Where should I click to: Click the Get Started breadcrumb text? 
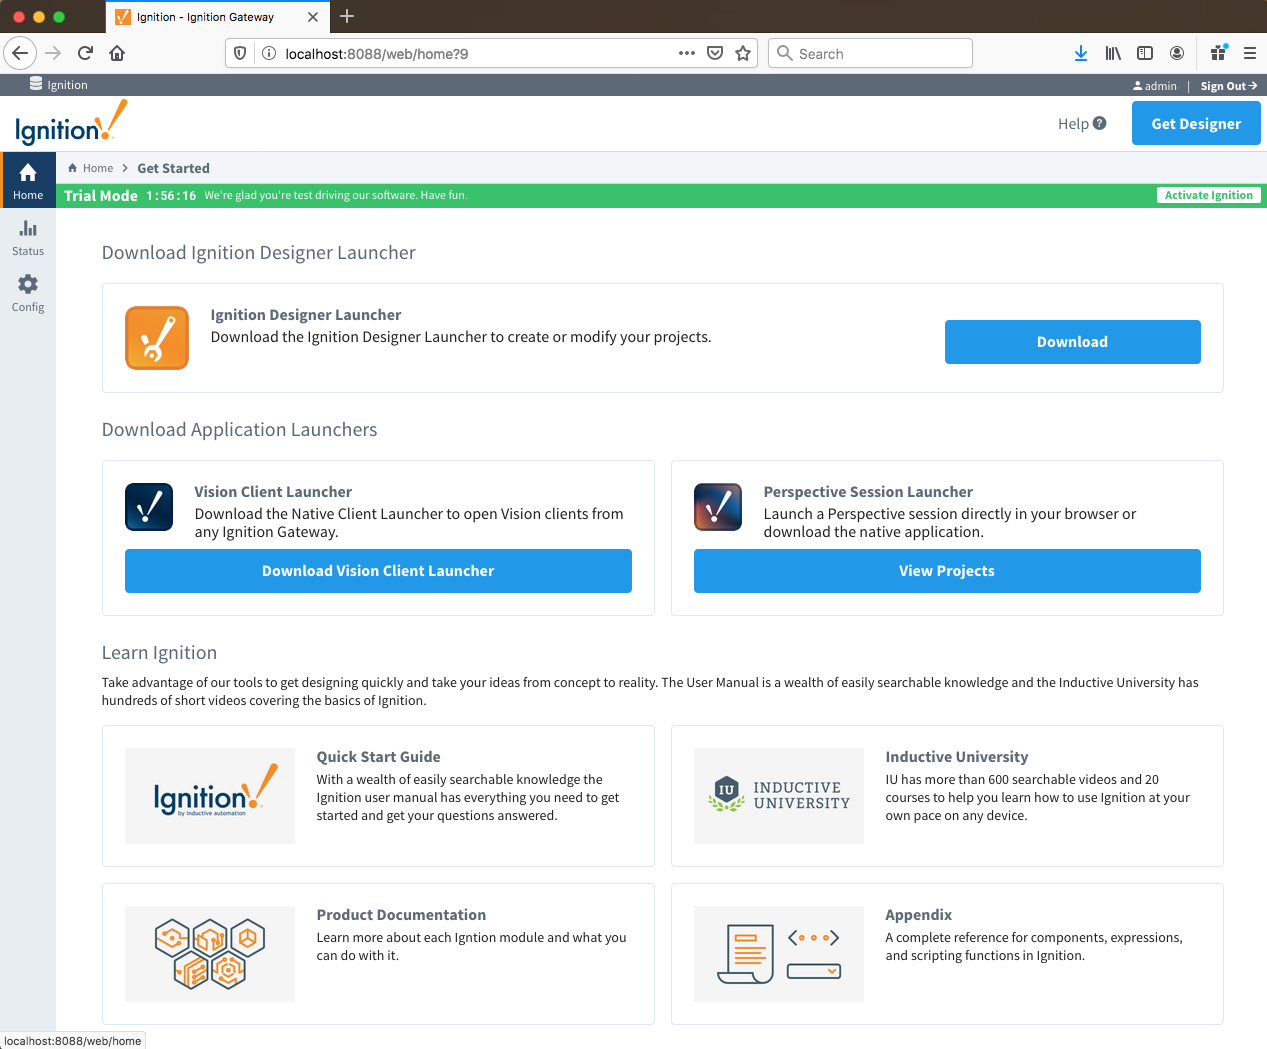pyautogui.click(x=173, y=168)
